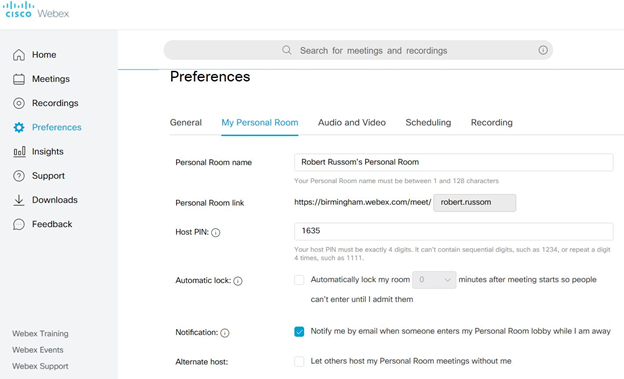624x379 pixels.
Task: Switch to the Scheduling tab
Action: [428, 123]
